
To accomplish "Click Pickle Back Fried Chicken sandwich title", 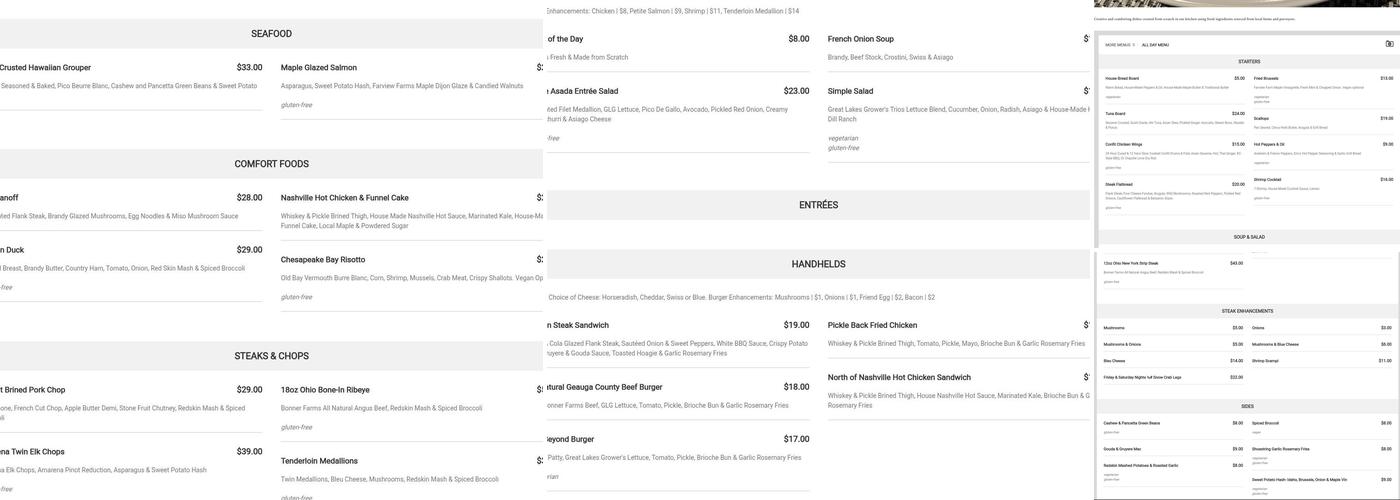I will 872,325.
